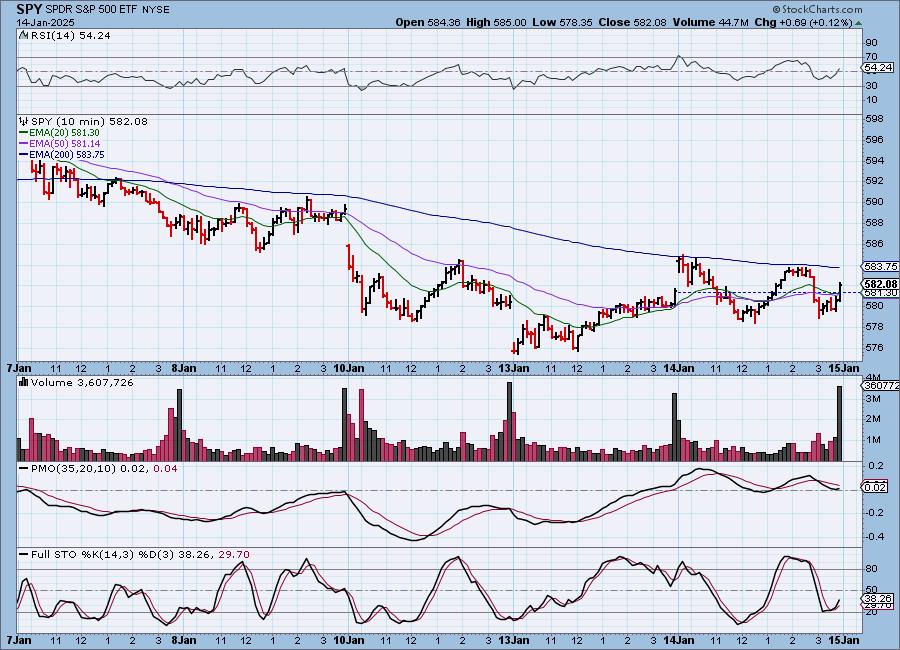Click the 90 level on RSI axis
Image resolution: width=900 pixels, height=650 pixels.
click(x=872, y=42)
